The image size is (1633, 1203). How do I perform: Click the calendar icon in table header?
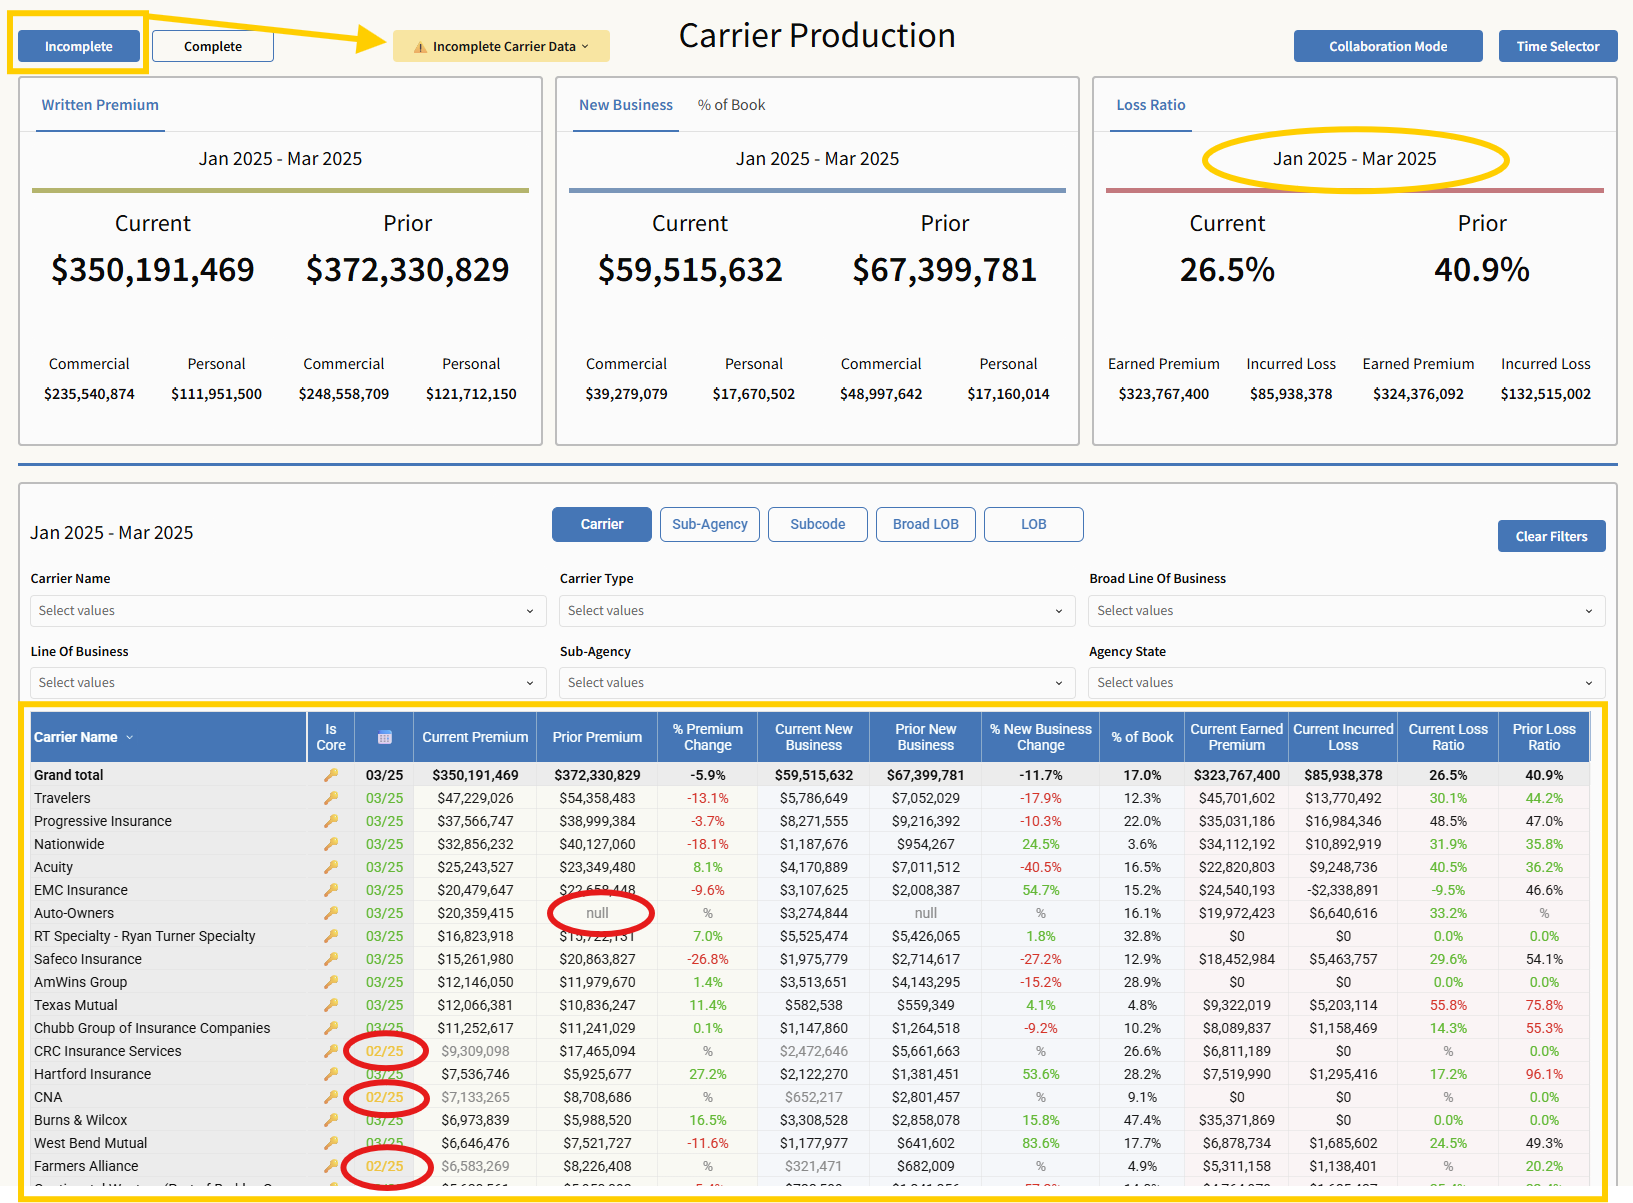click(x=384, y=738)
